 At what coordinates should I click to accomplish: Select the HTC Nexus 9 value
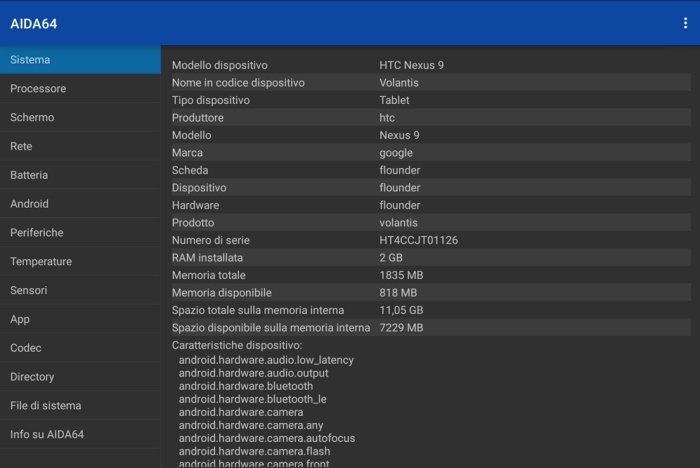tap(412, 65)
